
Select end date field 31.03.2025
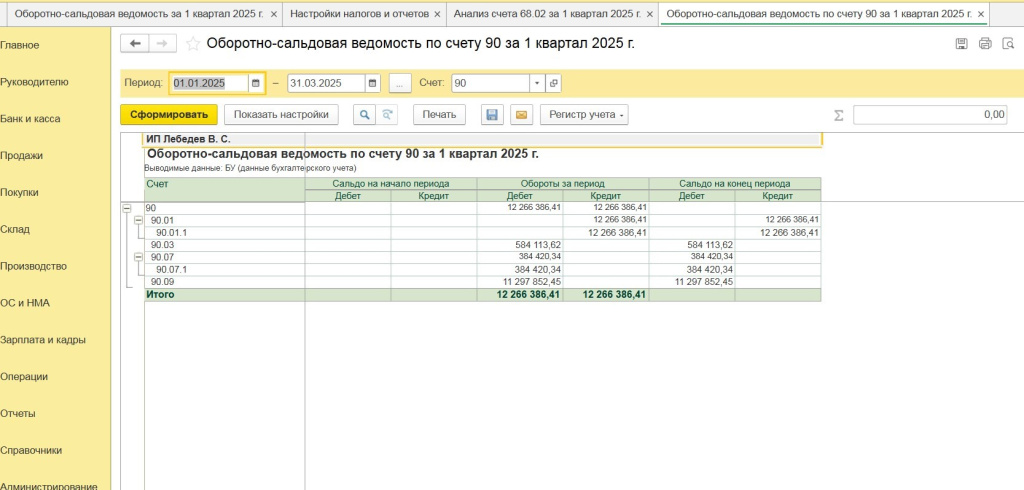[326, 83]
